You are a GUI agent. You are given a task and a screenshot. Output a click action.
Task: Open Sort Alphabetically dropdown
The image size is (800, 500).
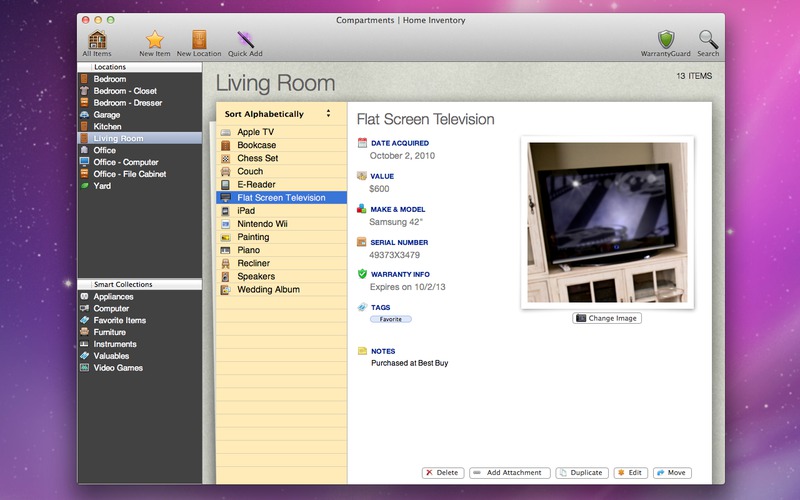point(278,114)
